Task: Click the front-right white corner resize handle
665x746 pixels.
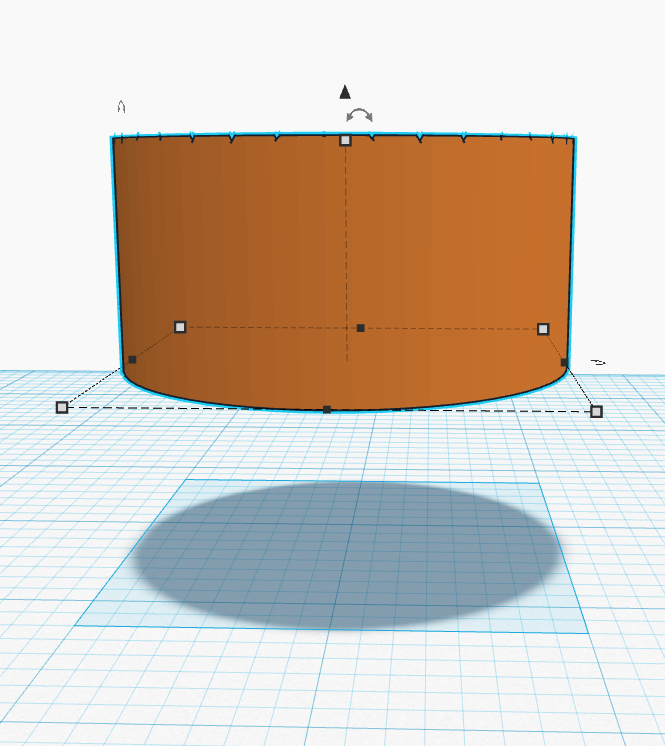Action: tap(596, 412)
